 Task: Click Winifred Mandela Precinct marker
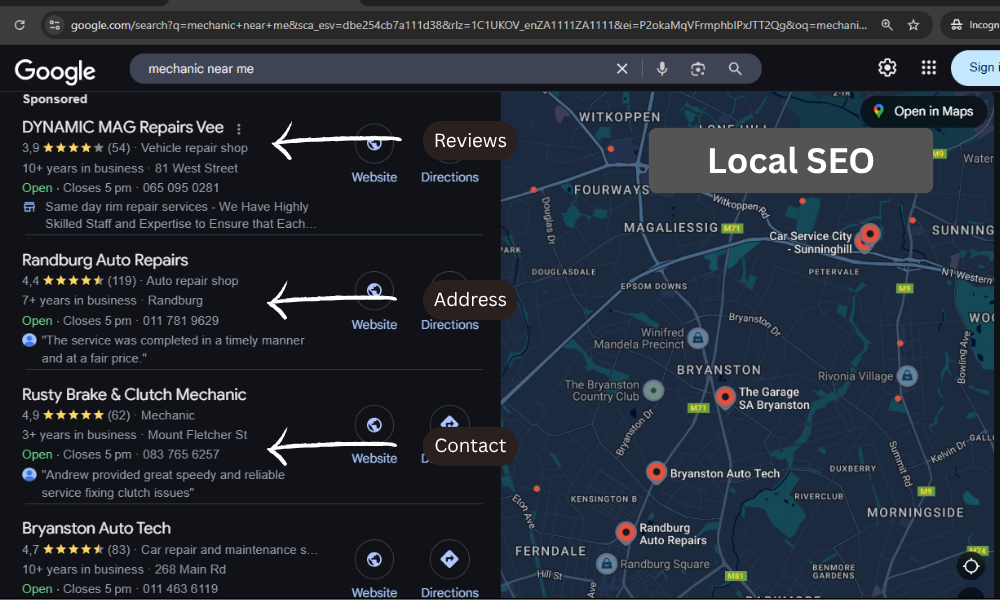698,338
